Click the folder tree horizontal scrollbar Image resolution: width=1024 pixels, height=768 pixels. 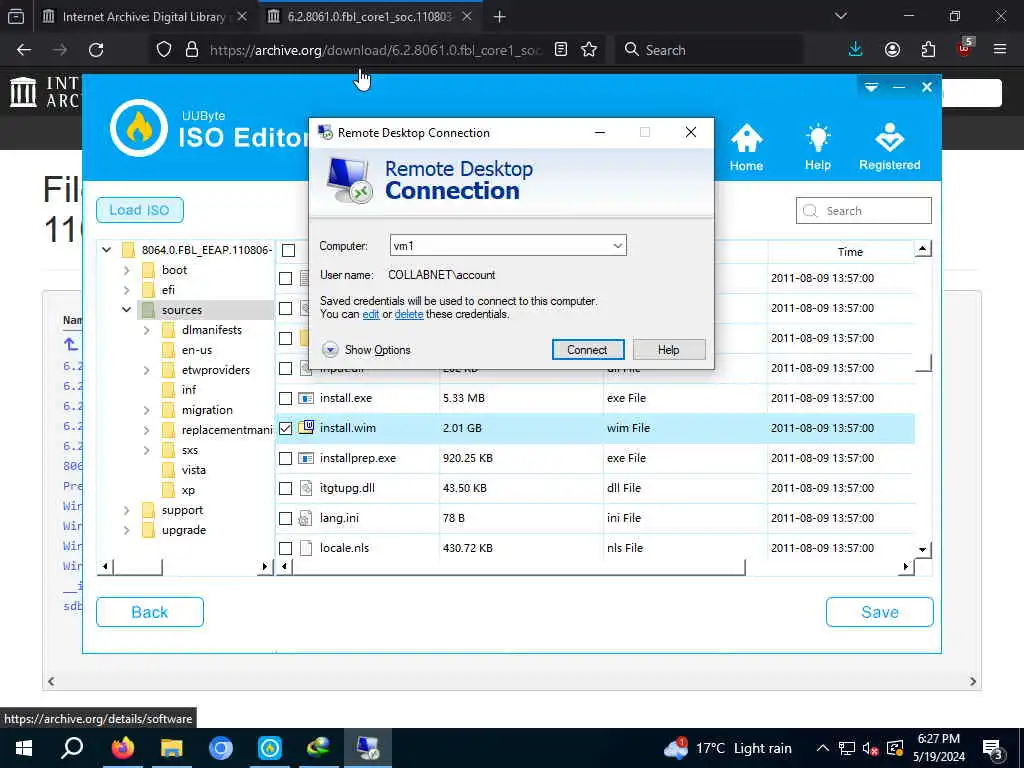click(138, 566)
